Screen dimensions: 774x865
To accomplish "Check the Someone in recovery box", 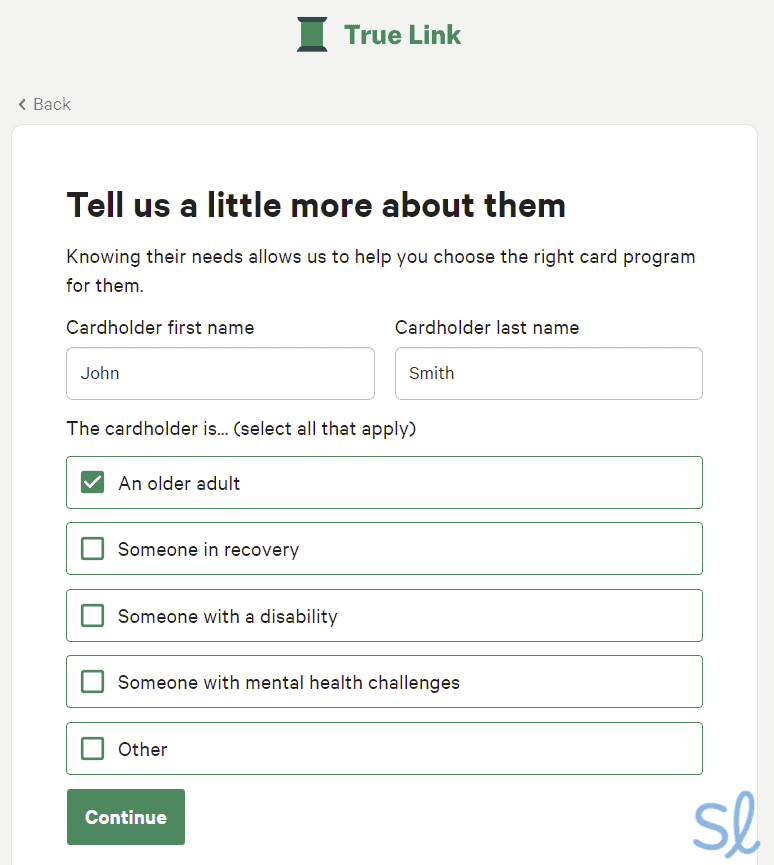I will (x=93, y=549).
